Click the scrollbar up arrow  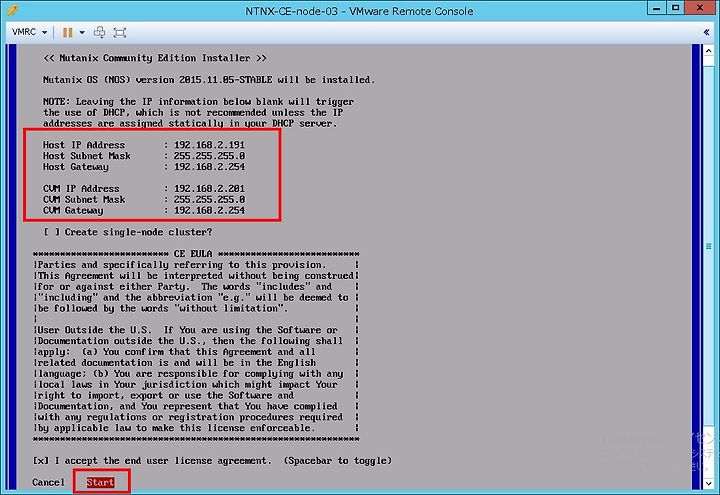(x=709, y=51)
